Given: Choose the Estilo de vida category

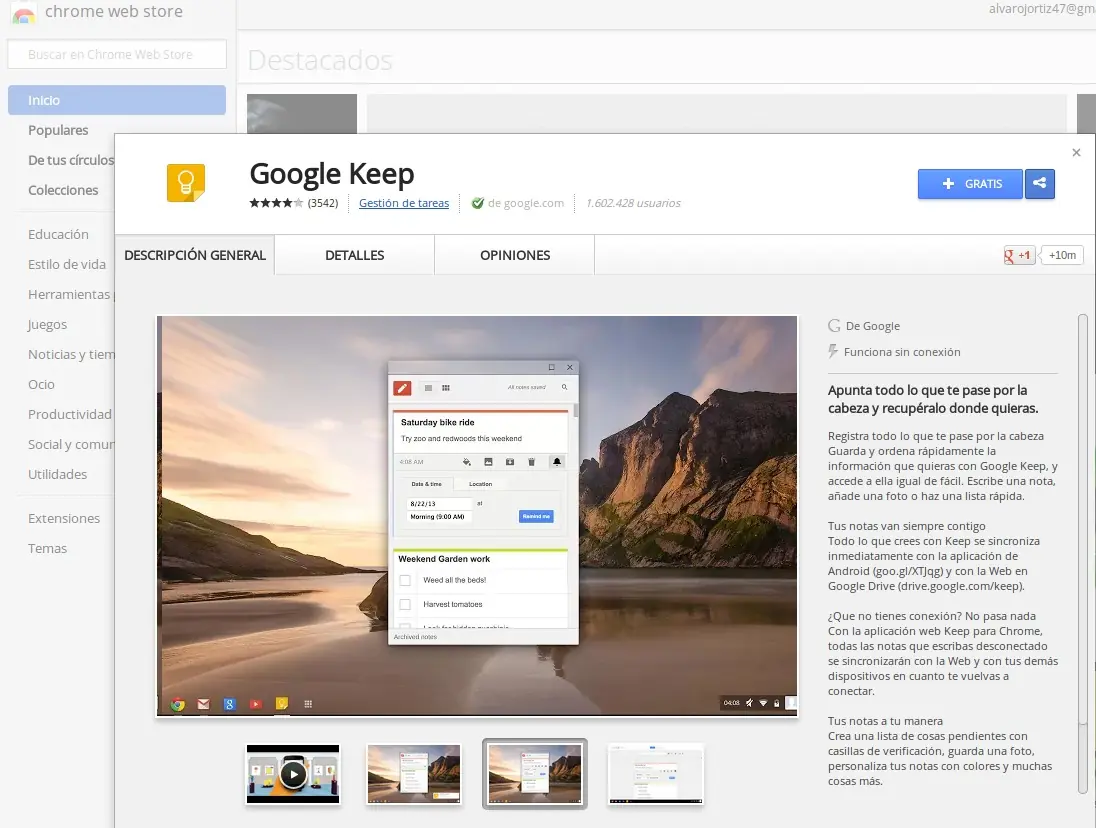Looking at the screenshot, I should [x=67, y=264].
